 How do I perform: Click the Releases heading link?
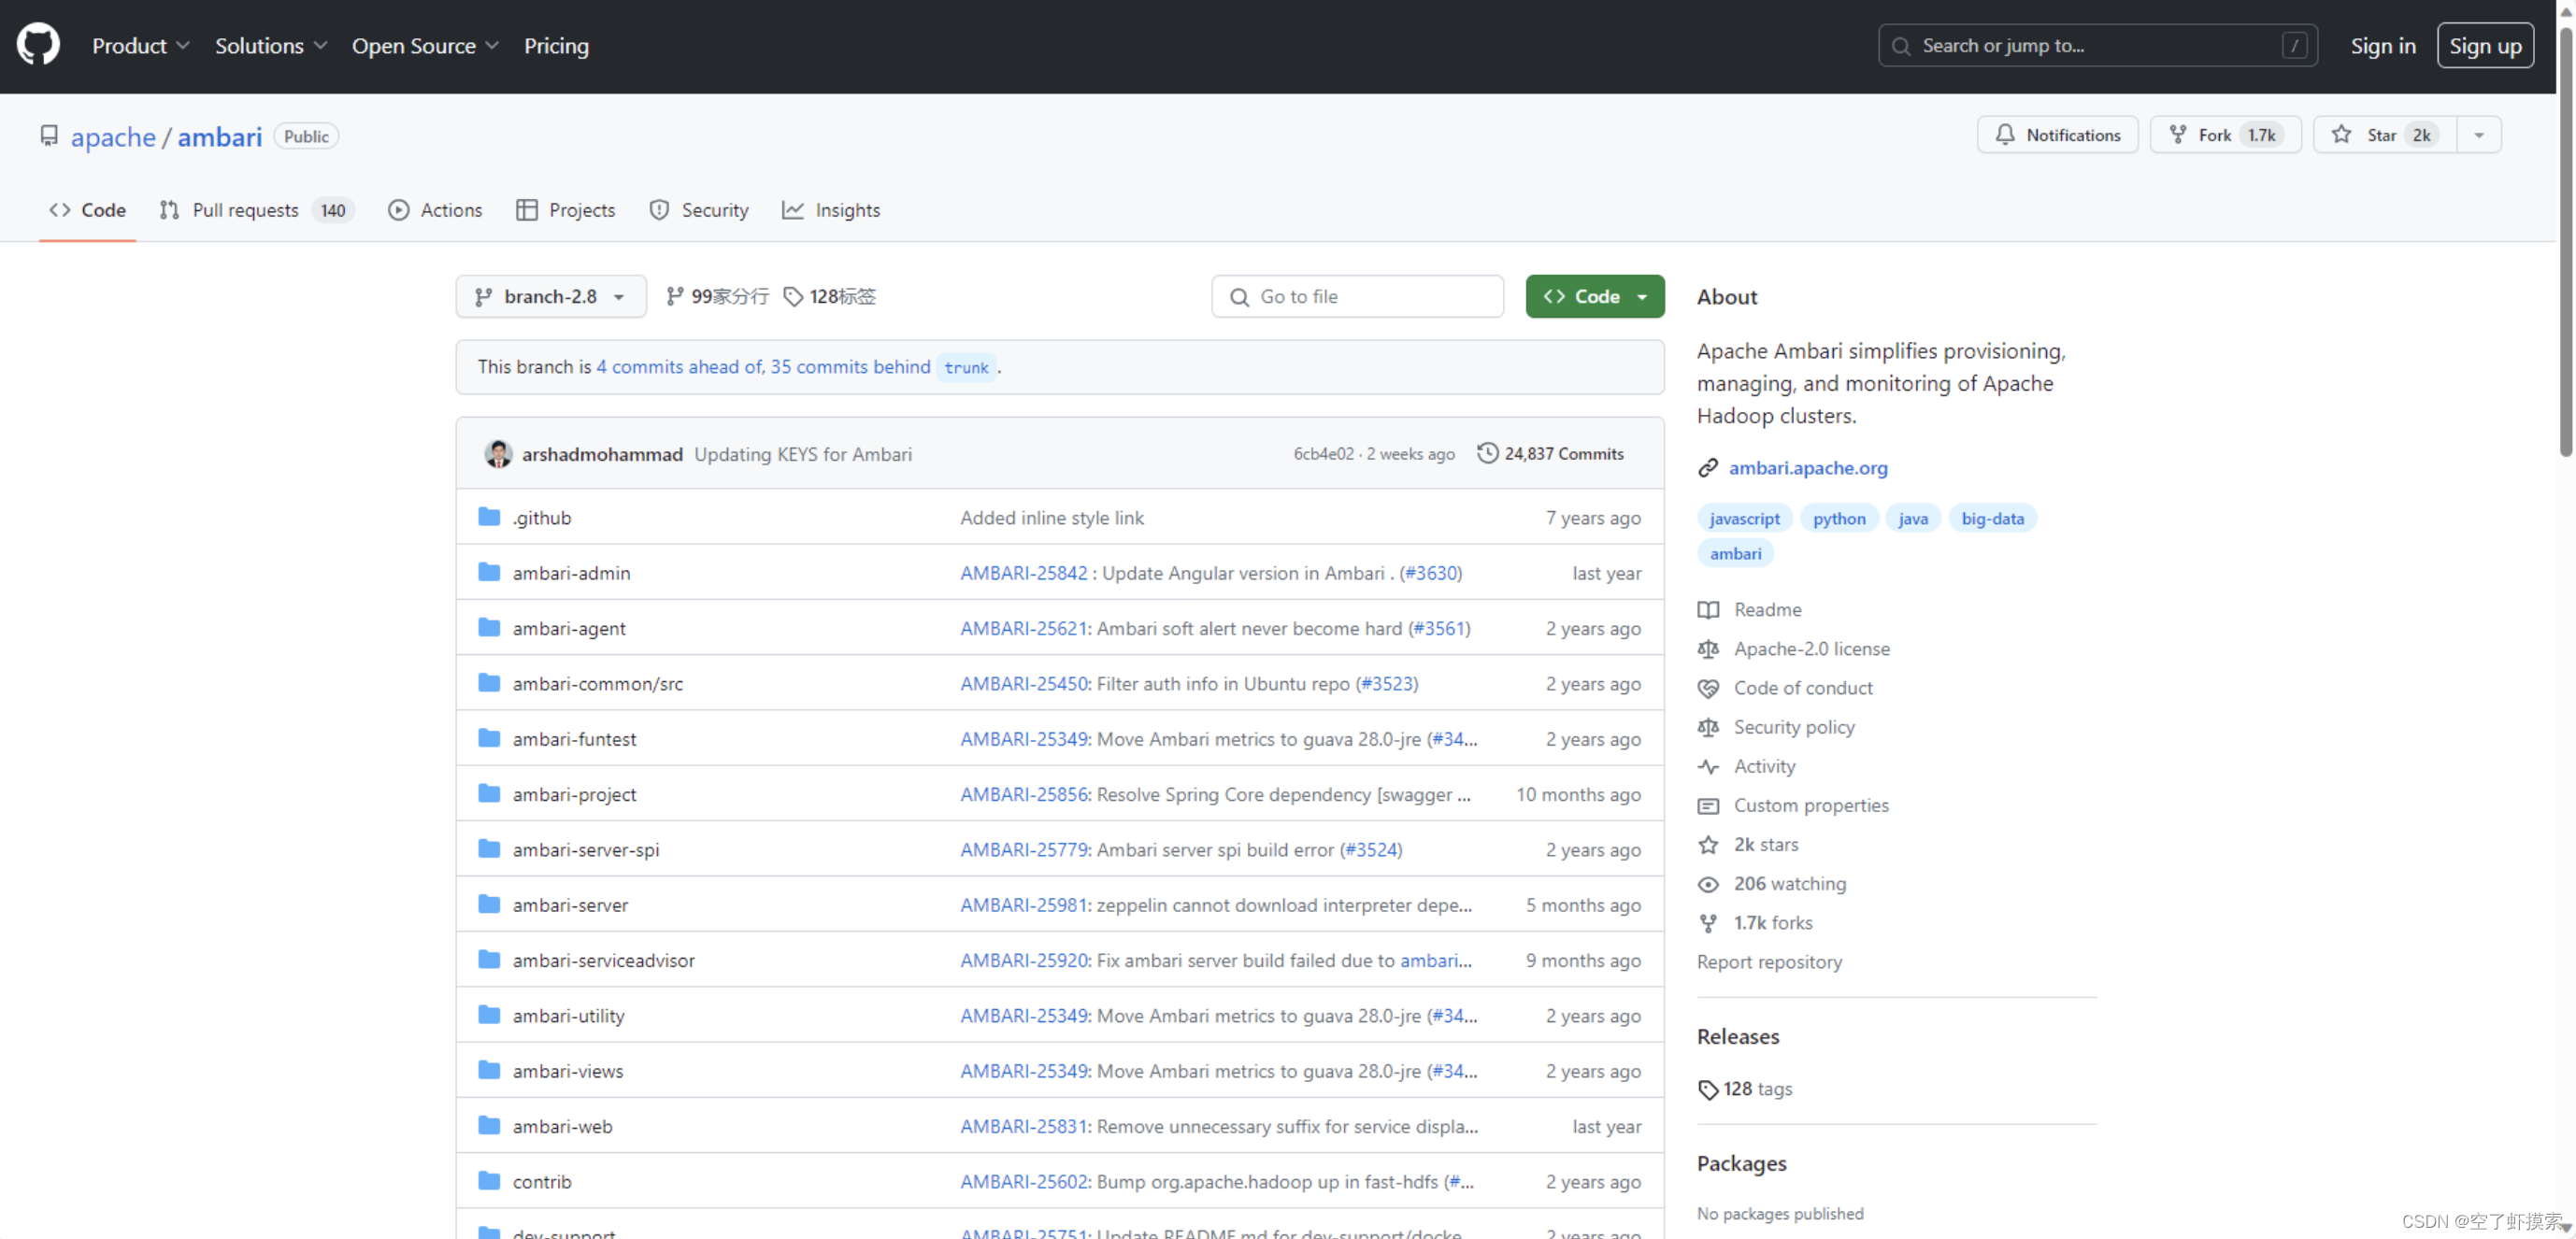coord(1737,1037)
